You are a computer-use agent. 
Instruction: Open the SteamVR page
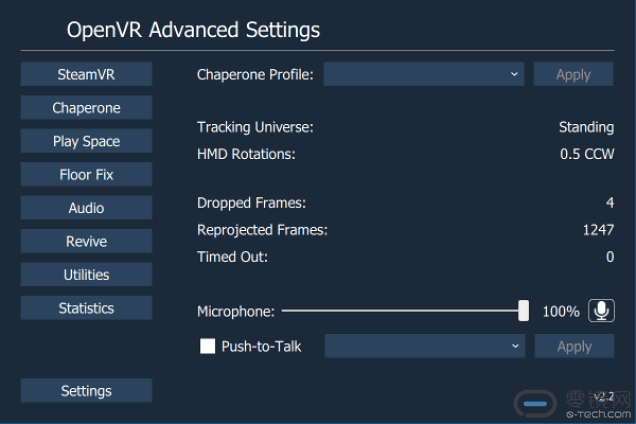click(86, 74)
